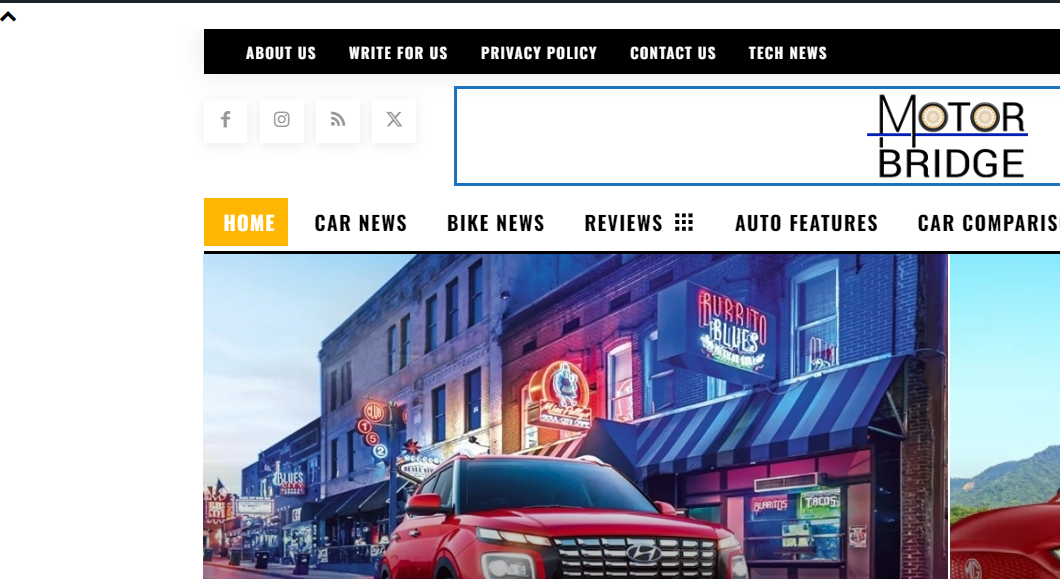Open Reviews menu item
The height and width of the screenshot is (579, 1060).
(x=623, y=223)
